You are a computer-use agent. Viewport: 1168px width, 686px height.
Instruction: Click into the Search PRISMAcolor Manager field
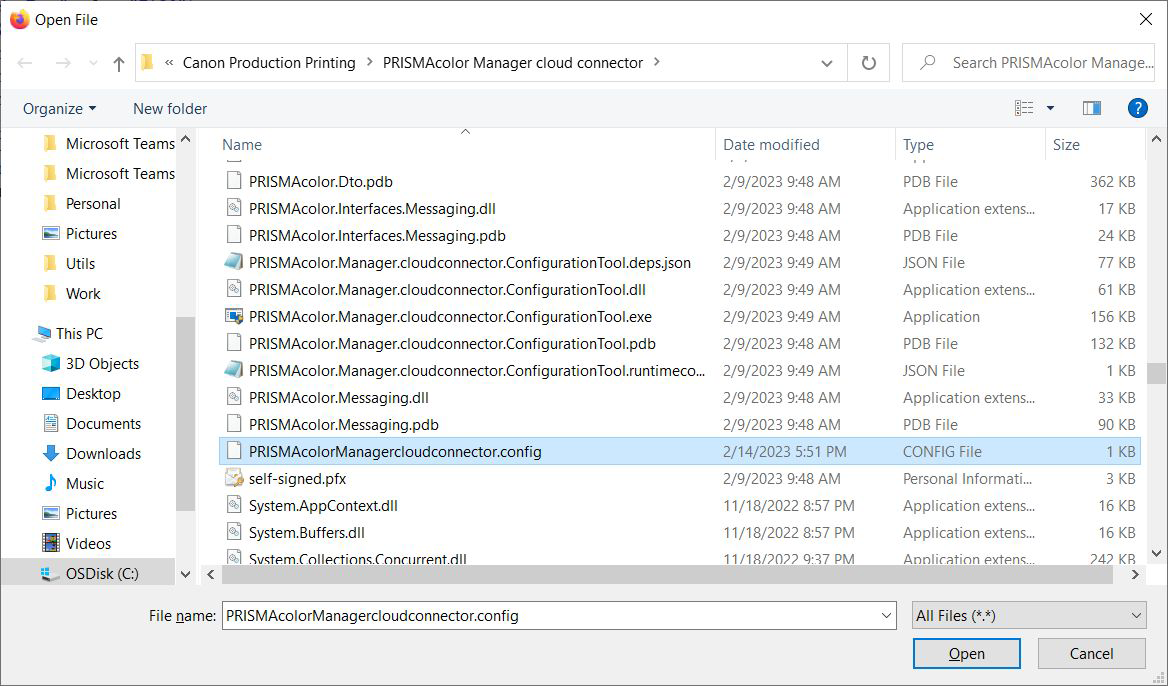[1029, 63]
